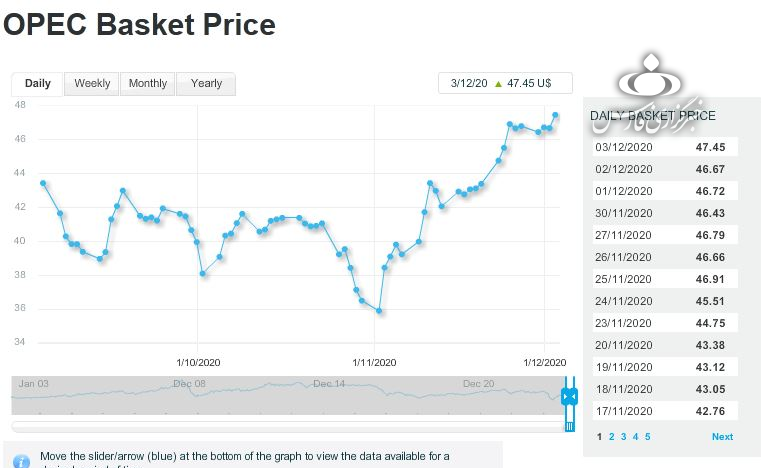Click Jan 03 on the overview timeline
This screenshot has width=761, height=468.
pyautogui.click(x=33, y=384)
